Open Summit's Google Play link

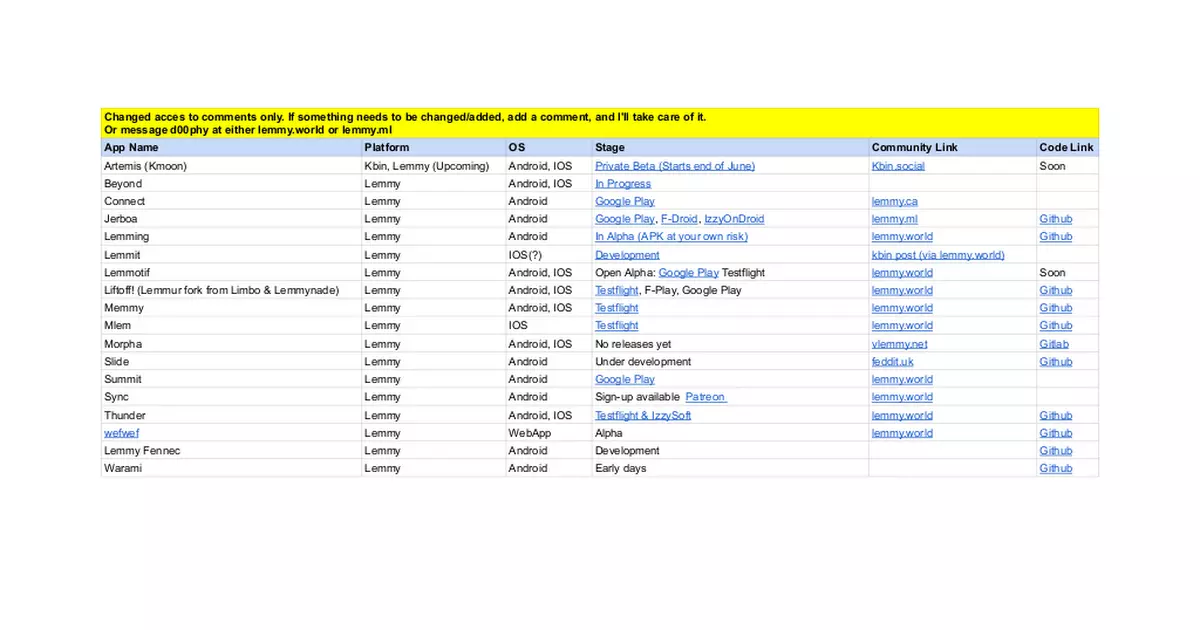[x=625, y=379]
